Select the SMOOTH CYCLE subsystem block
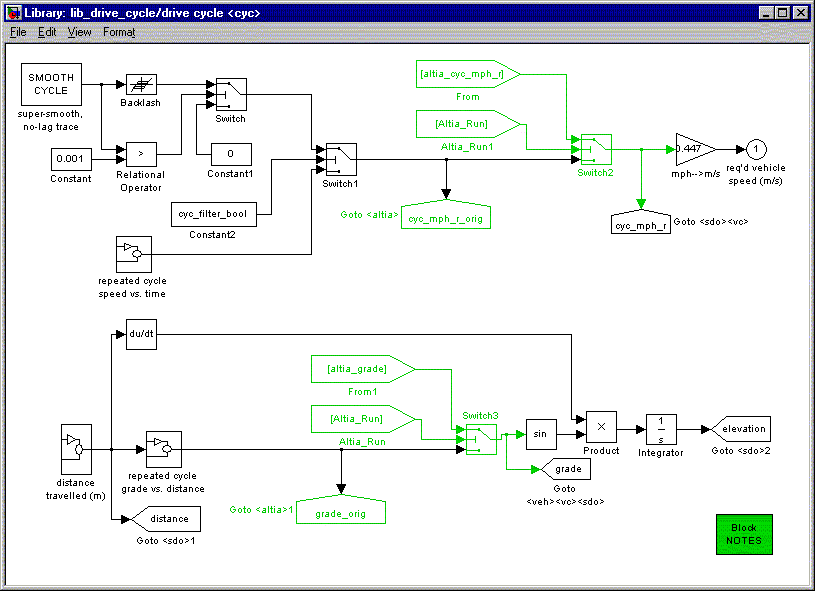Viewport: 815px width, 591px height. pos(51,85)
